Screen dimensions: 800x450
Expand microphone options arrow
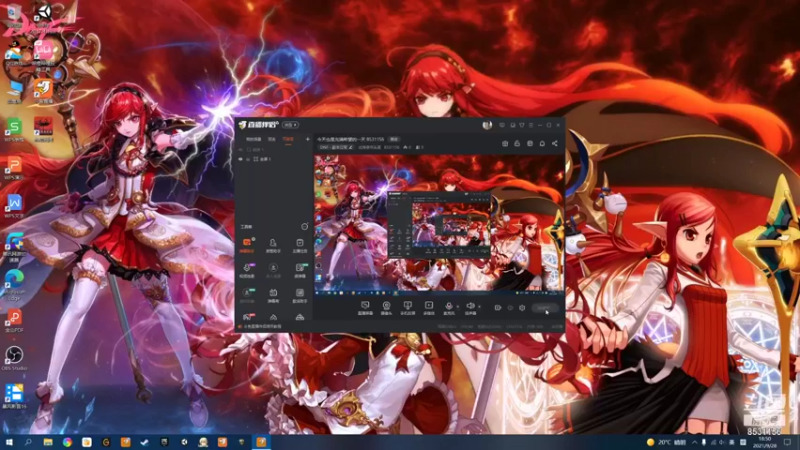tap(458, 307)
